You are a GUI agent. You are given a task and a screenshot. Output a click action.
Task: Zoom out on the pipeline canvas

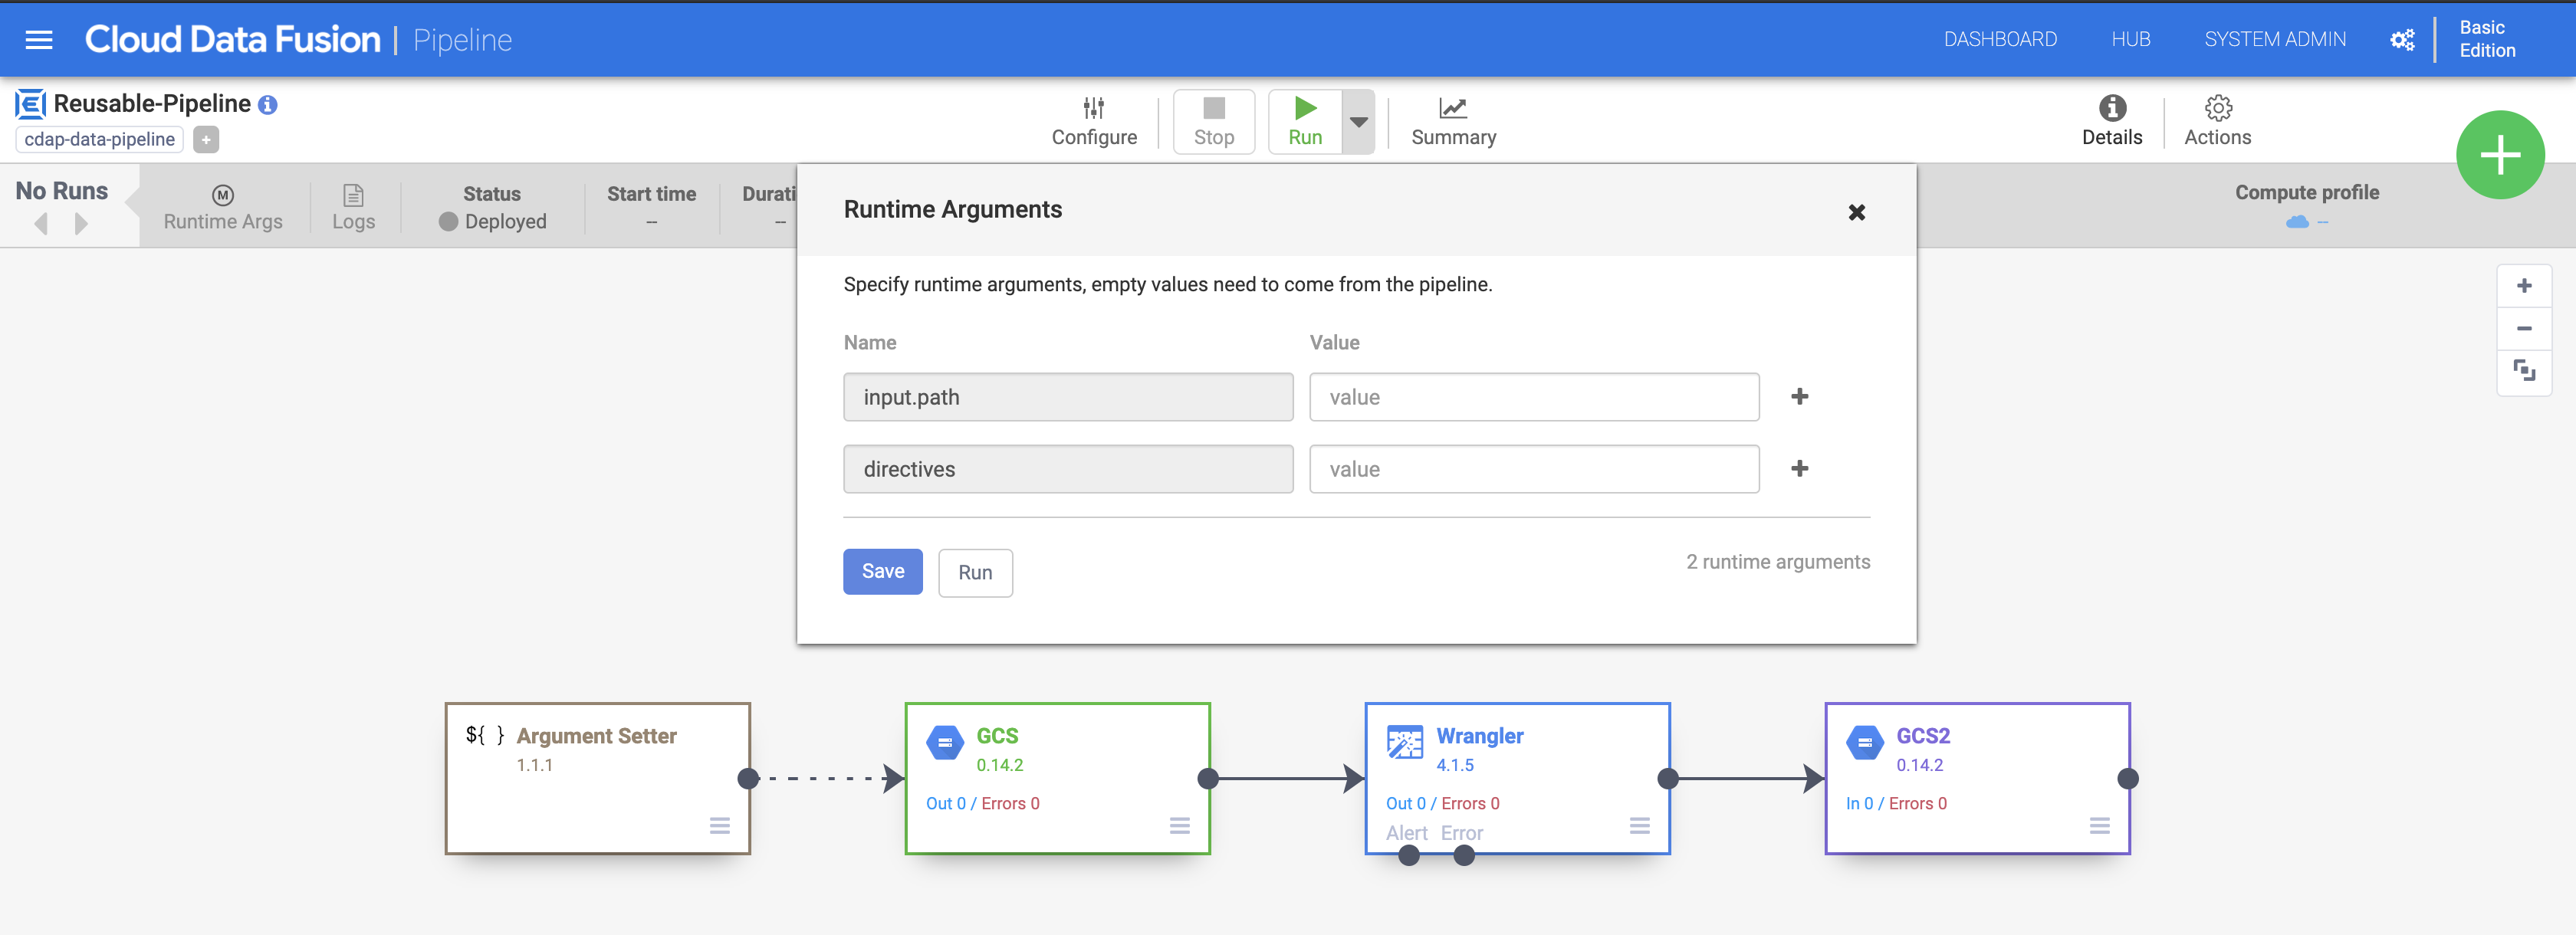(2523, 329)
